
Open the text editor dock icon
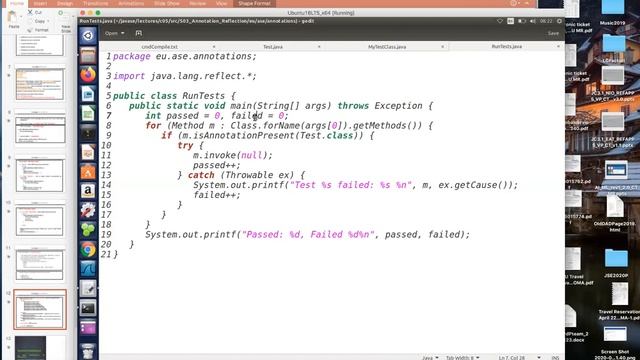click(x=88, y=288)
